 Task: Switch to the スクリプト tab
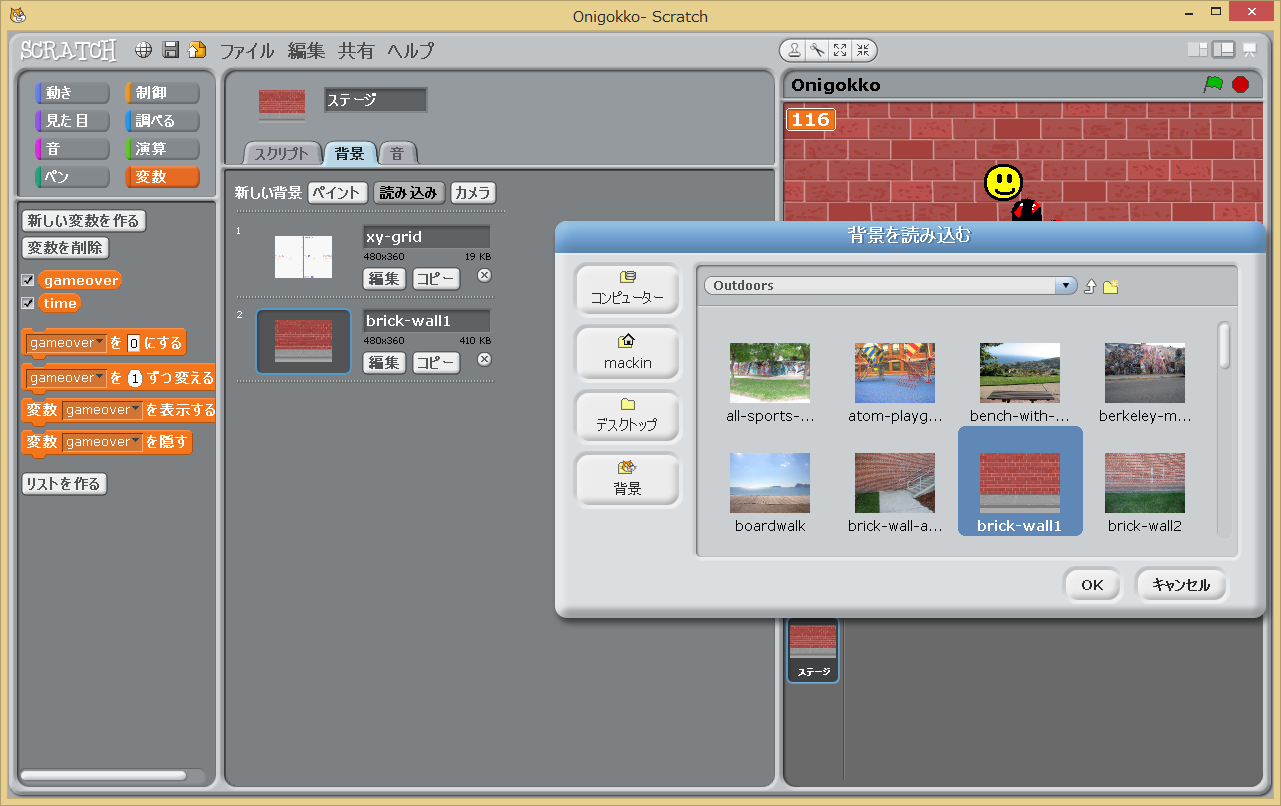tap(281, 154)
